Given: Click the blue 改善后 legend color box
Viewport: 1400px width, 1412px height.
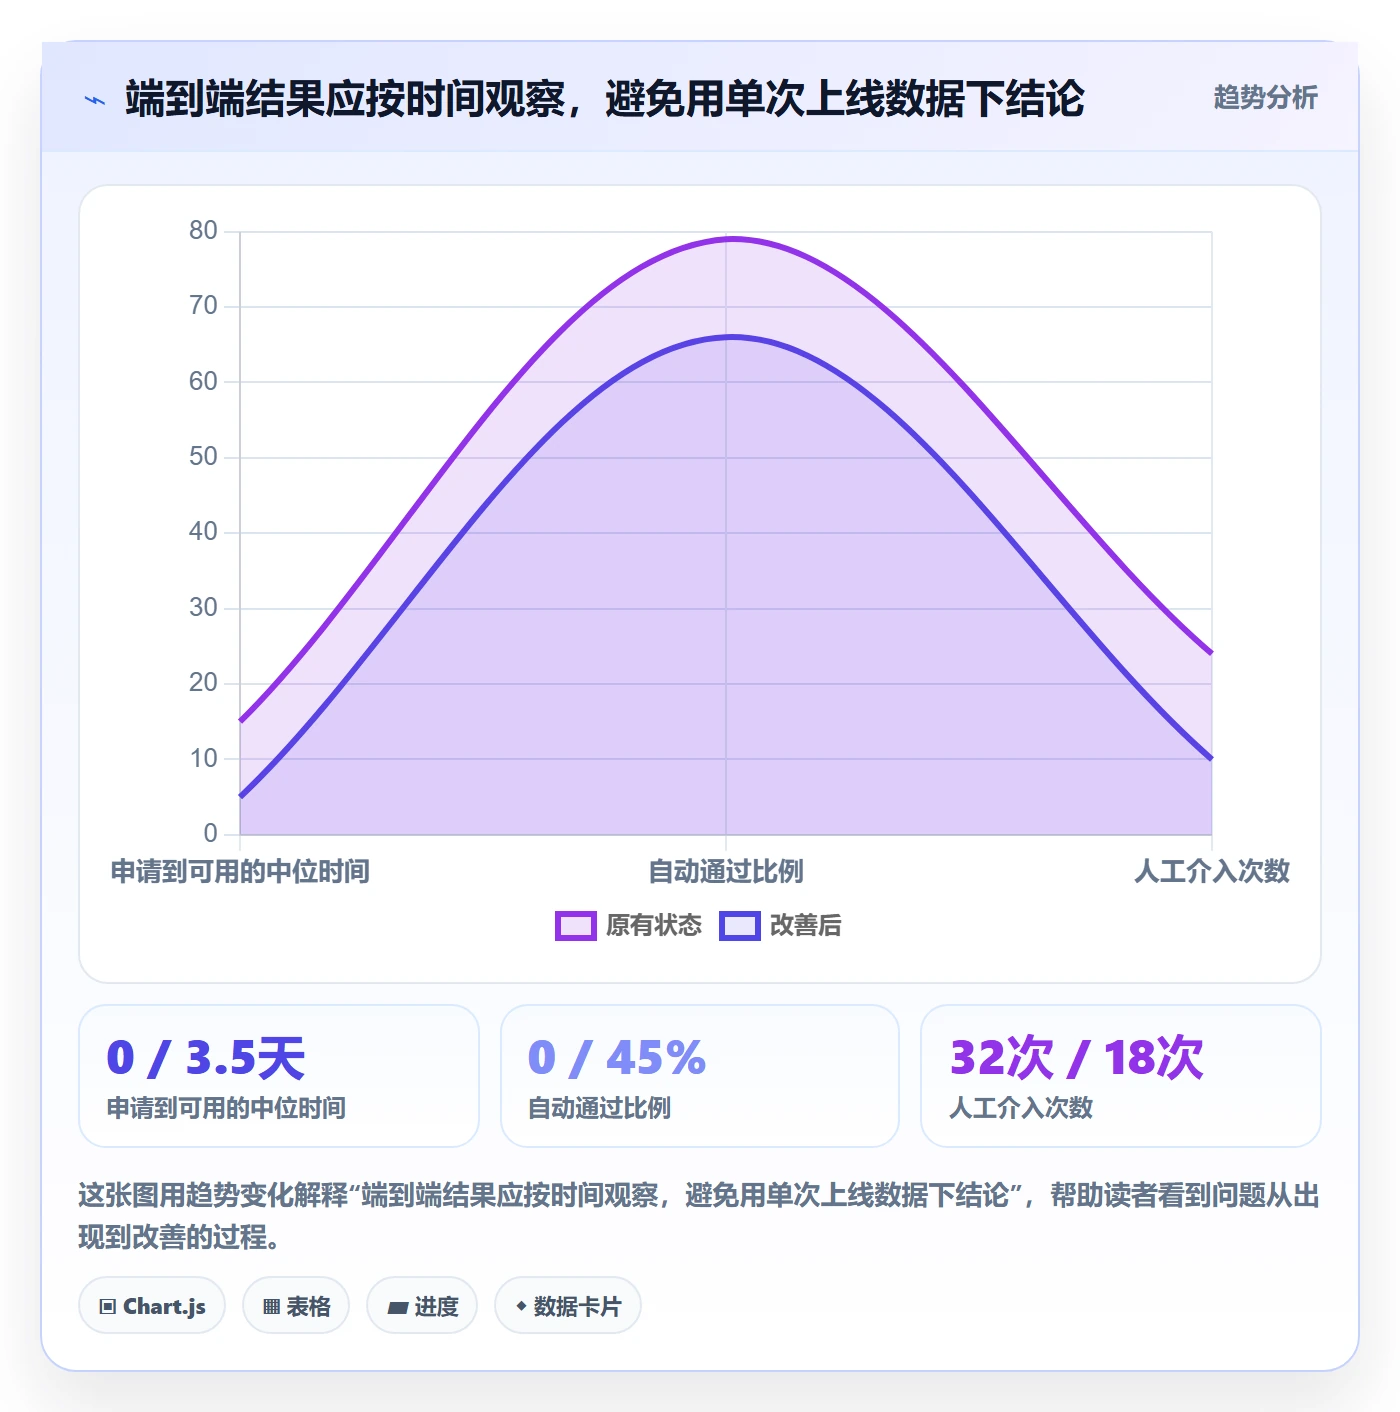Looking at the screenshot, I should 740,926.
